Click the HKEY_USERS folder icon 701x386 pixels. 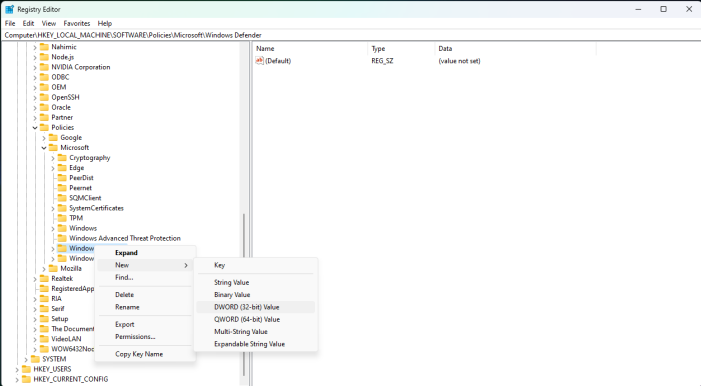[26, 369]
